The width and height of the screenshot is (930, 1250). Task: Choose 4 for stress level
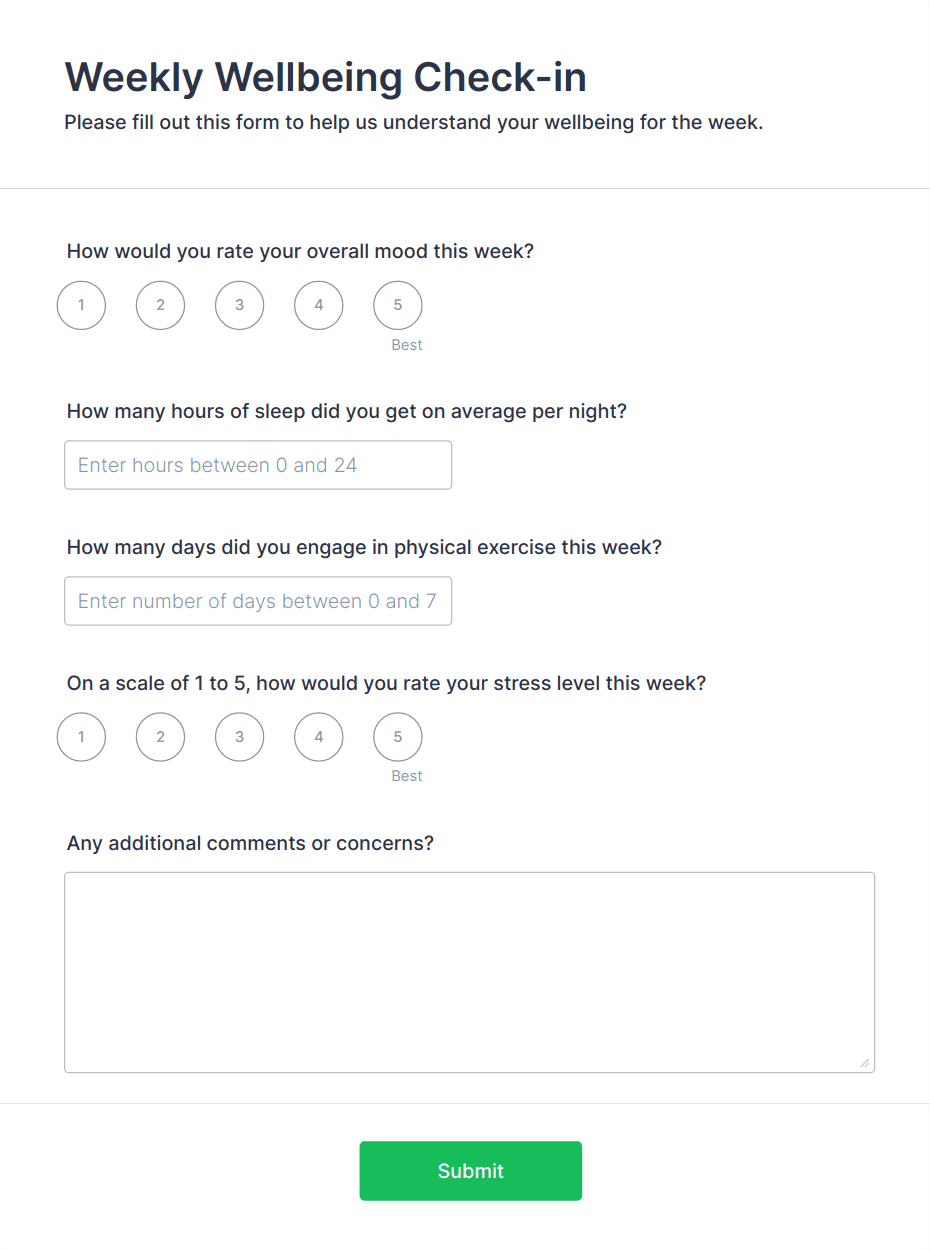(x=318, y=737)
